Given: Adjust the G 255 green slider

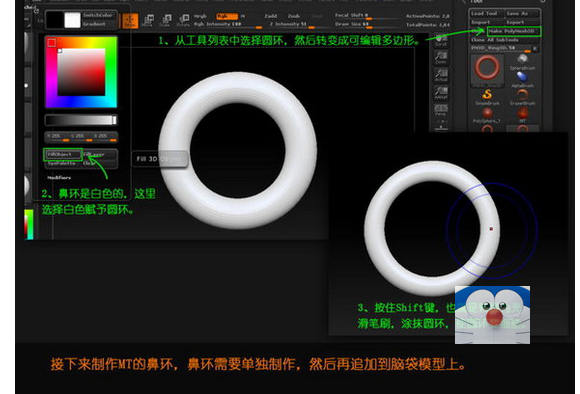Looking at the screenshot, I should 81,137.
